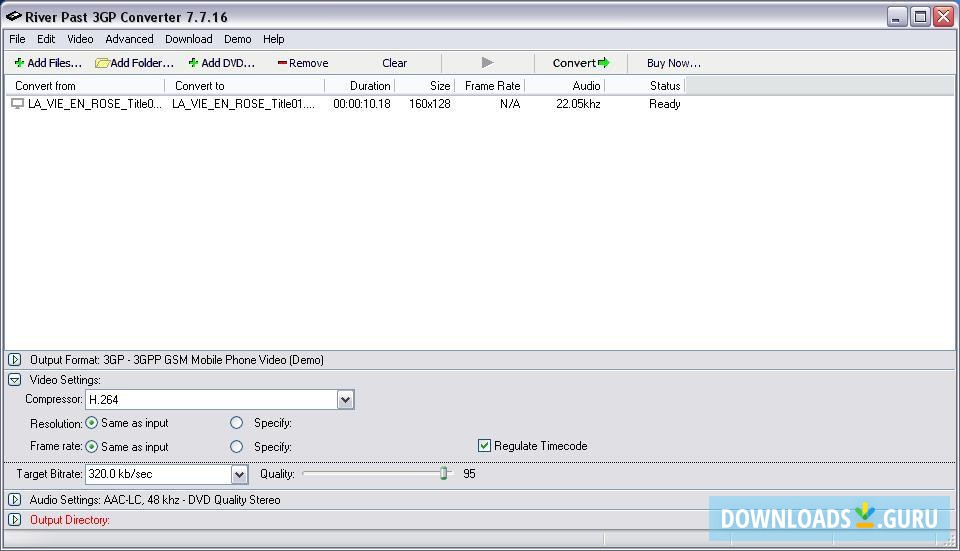Click the River Past app icon in title bar
Screen dimensions: 960x551
13,17
